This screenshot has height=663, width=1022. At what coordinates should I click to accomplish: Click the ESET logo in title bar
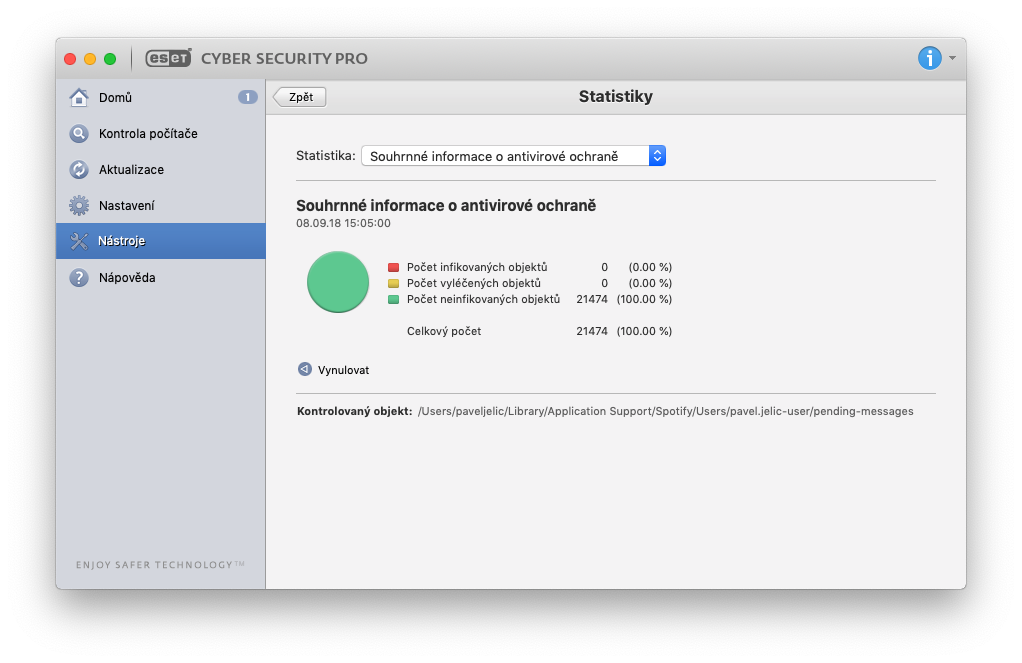click(168, 58)
